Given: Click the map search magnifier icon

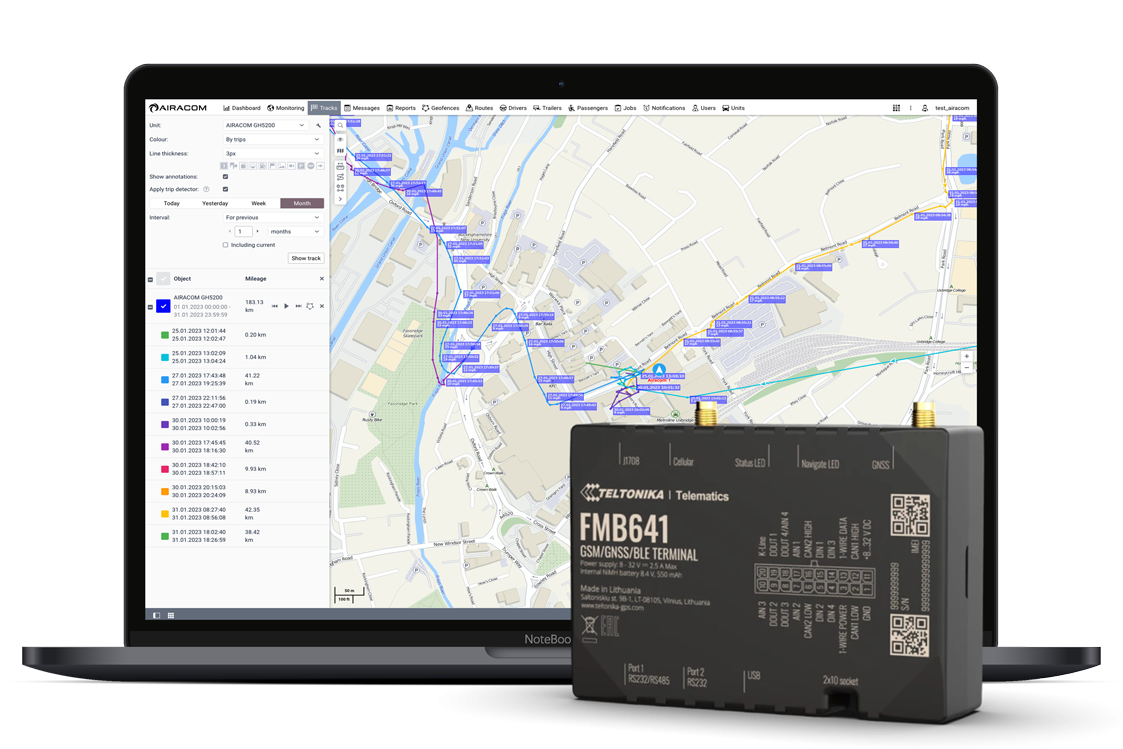Looking at the screenshot, I should (340, 125).
